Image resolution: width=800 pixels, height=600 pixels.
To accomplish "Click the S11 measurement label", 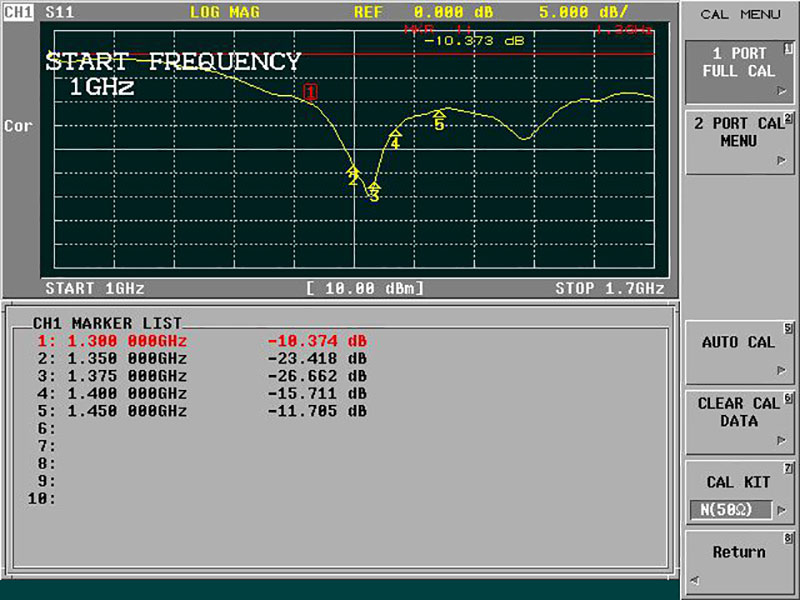I will 60,12.
